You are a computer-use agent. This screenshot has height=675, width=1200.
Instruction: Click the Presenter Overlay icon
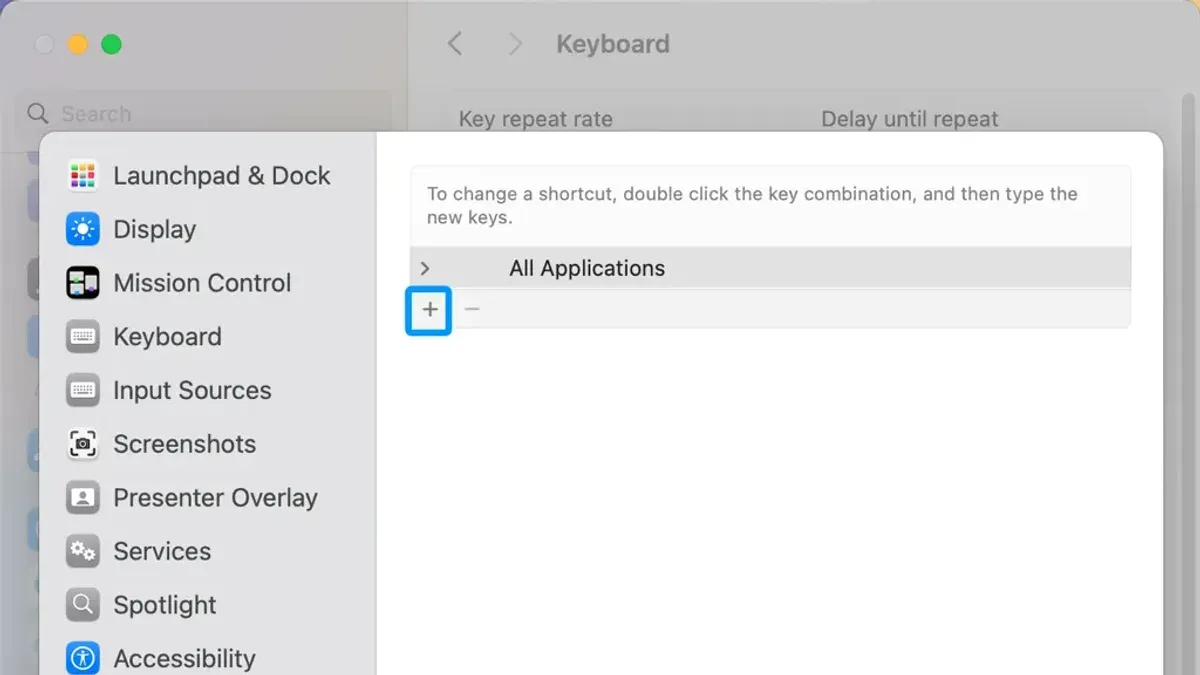coord(83,498)
